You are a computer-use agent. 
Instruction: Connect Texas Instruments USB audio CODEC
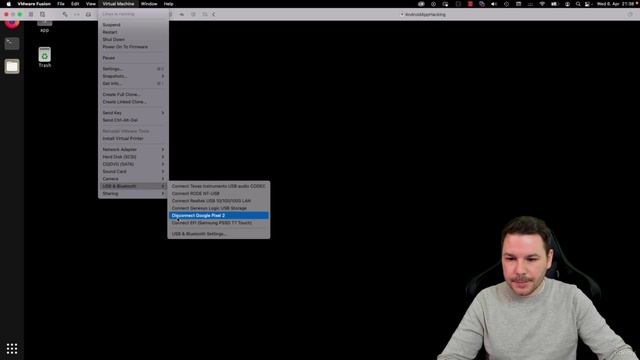click(x=218, y=186)
